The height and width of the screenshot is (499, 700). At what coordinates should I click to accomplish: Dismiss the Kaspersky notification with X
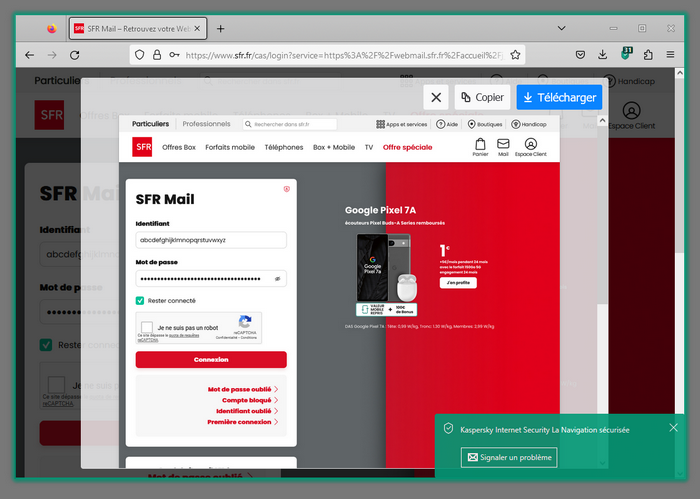(673, 428)
